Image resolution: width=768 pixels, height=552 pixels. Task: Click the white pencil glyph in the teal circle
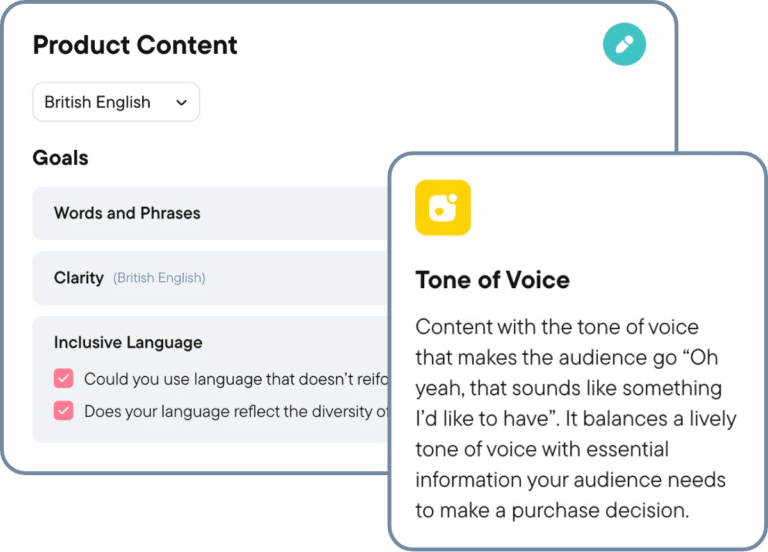pos(624,44)
